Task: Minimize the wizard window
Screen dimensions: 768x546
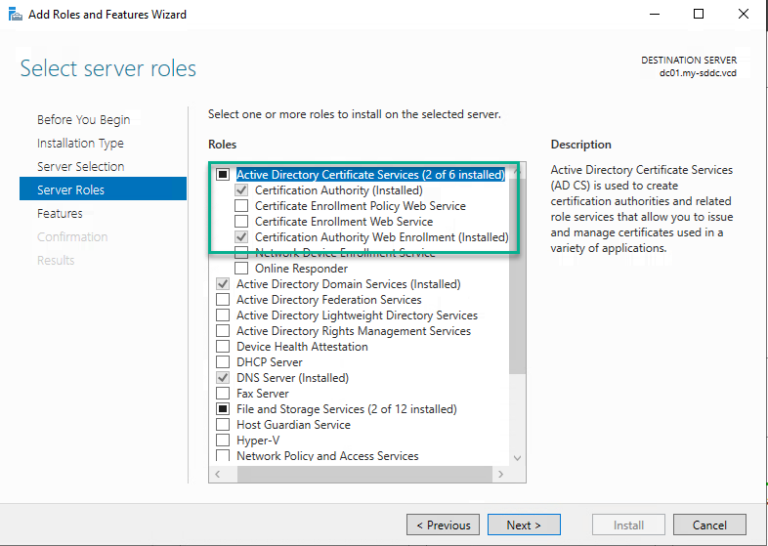Action: [654, 14]
